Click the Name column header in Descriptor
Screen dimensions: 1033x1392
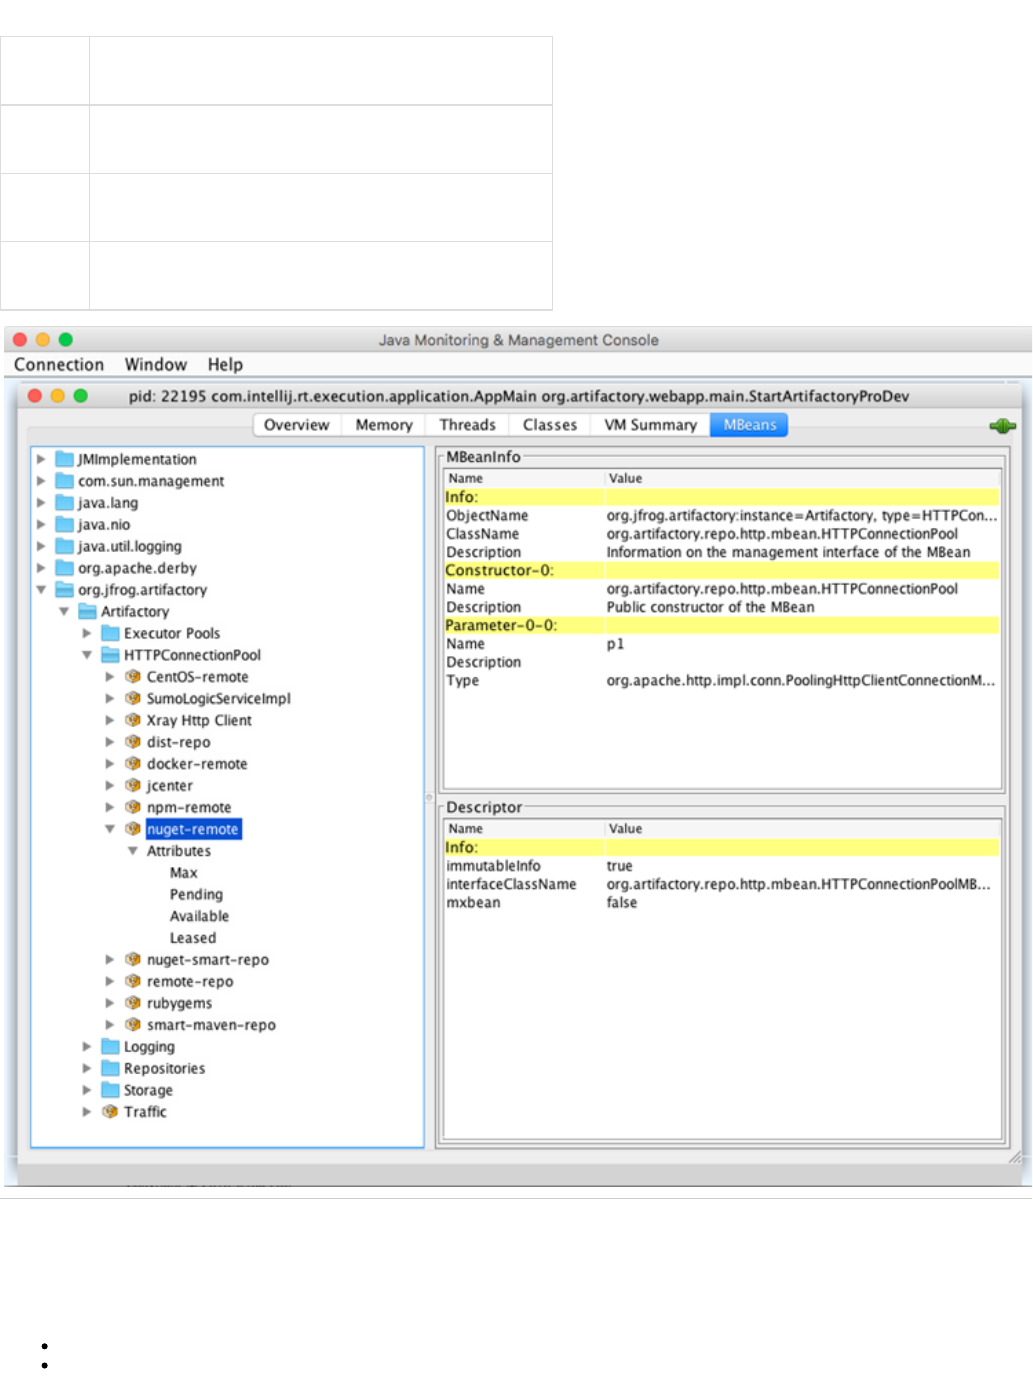click(x=524, y=829)
